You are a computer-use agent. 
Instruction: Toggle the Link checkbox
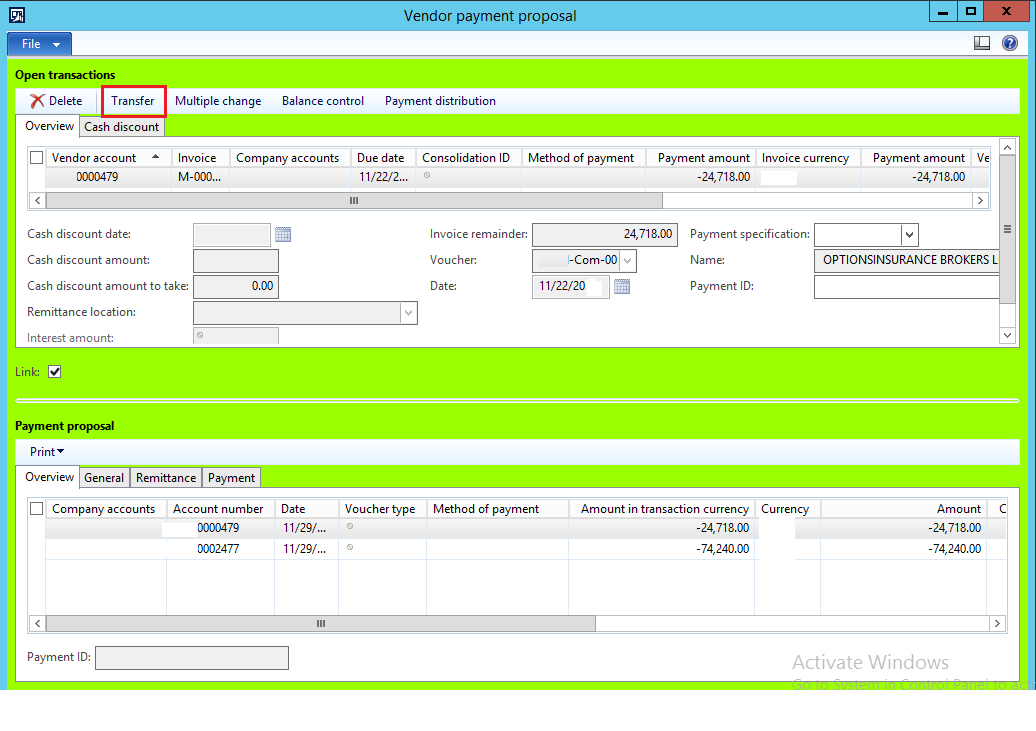pyautogui.click(x=55, y=371)
